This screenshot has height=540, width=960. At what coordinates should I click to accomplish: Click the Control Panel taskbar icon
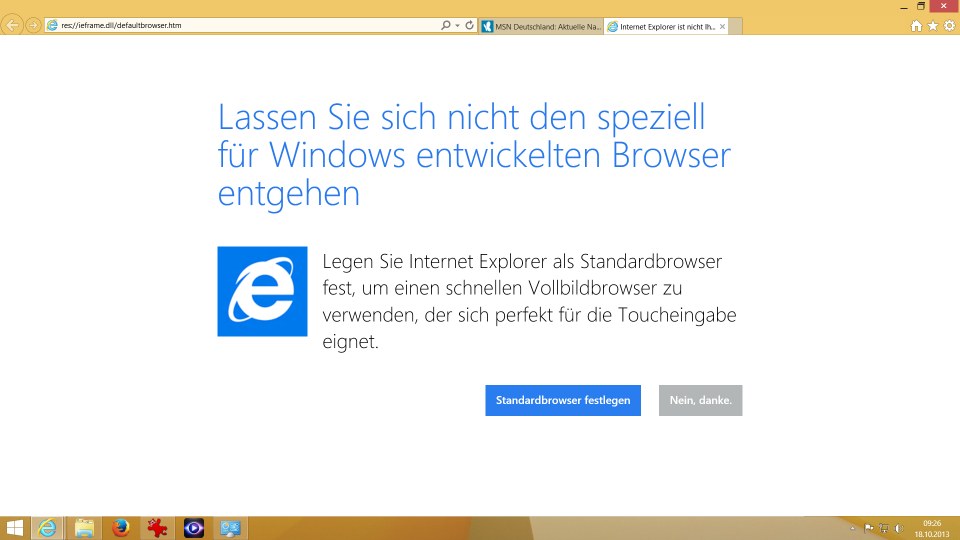230,528
